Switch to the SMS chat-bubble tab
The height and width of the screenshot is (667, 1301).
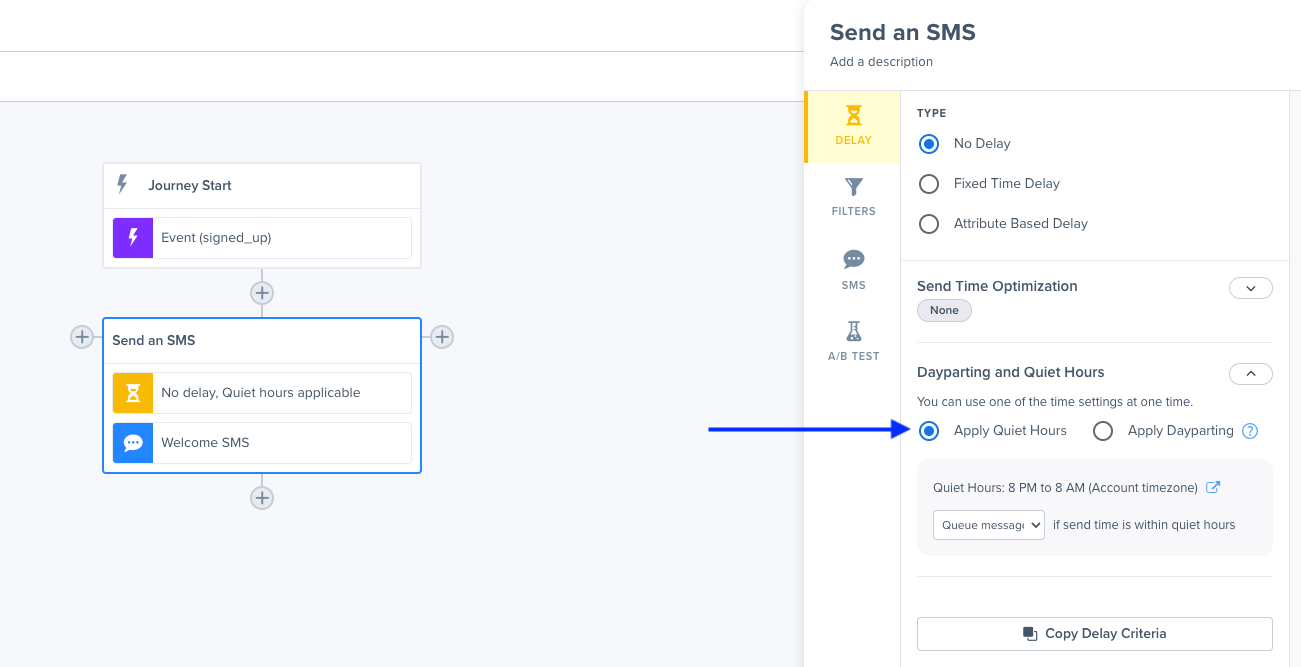pos(853,270)
